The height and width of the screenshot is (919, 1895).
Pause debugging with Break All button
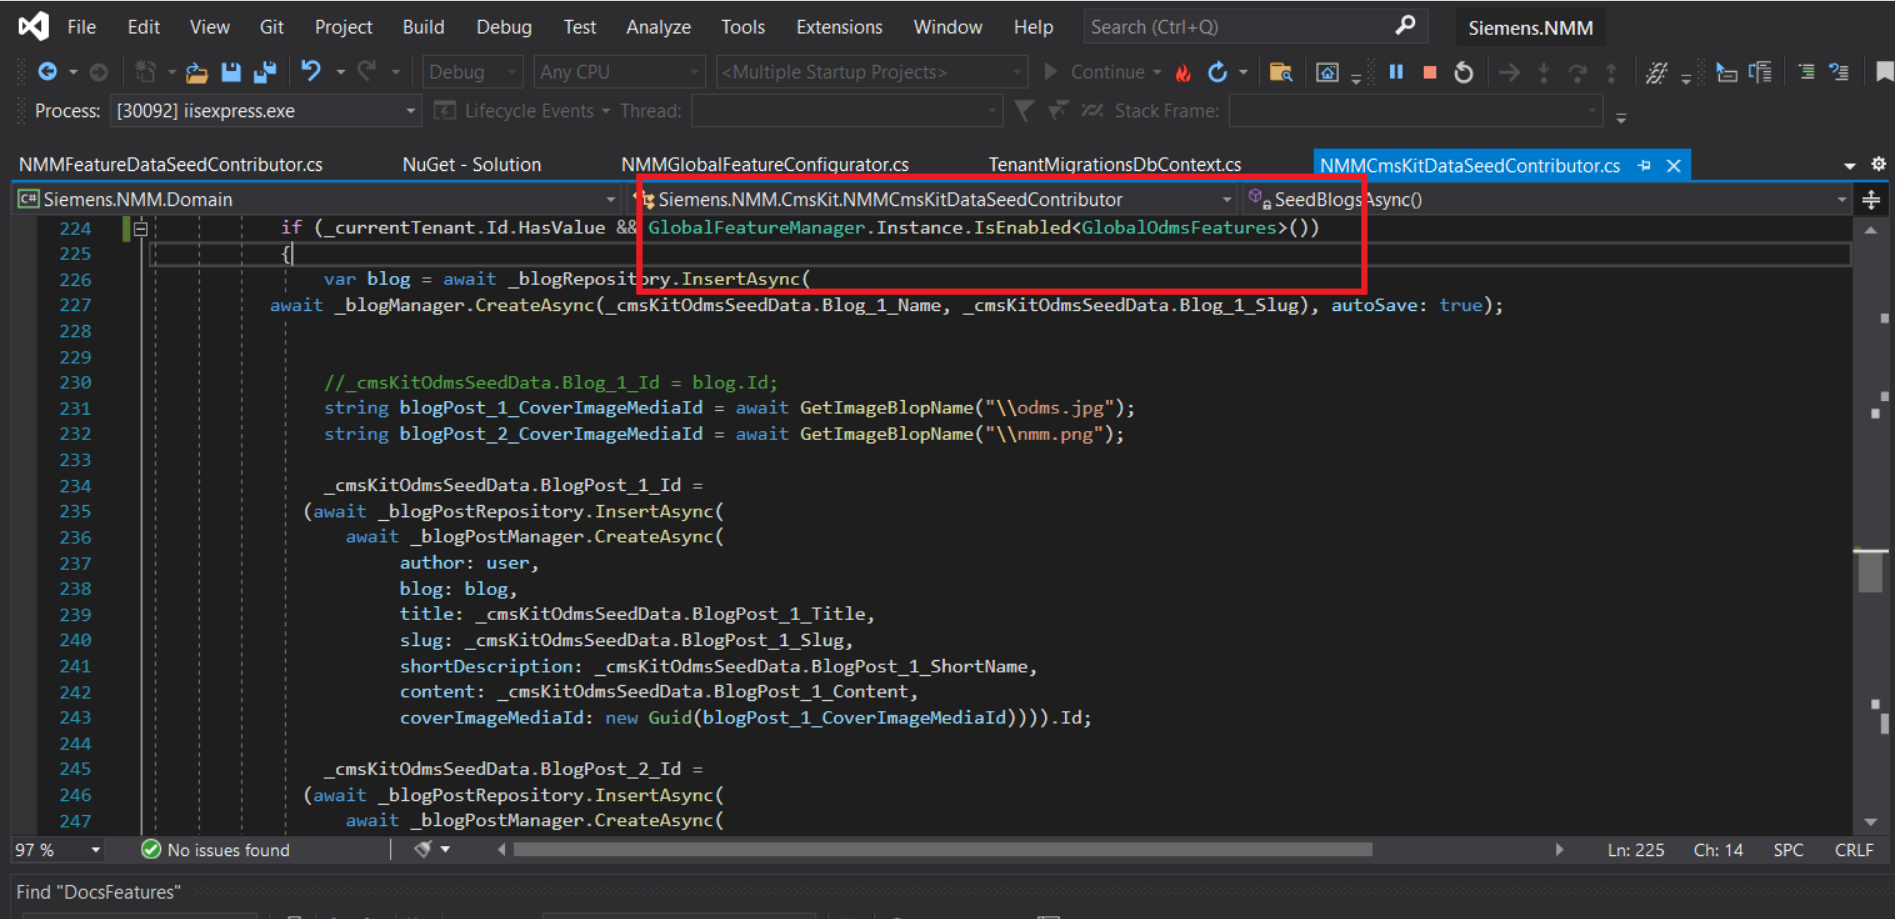[1396, 72]
